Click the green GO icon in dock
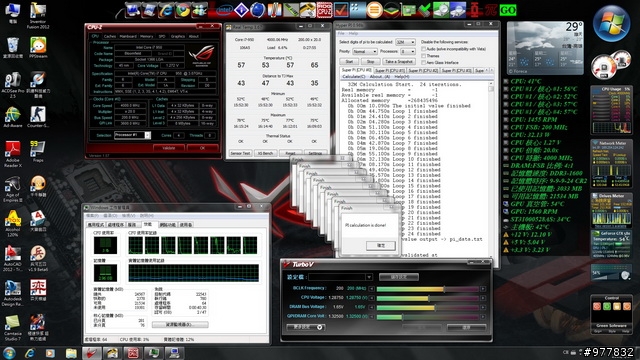The image size is (640, 360). (x=508, y=10)
